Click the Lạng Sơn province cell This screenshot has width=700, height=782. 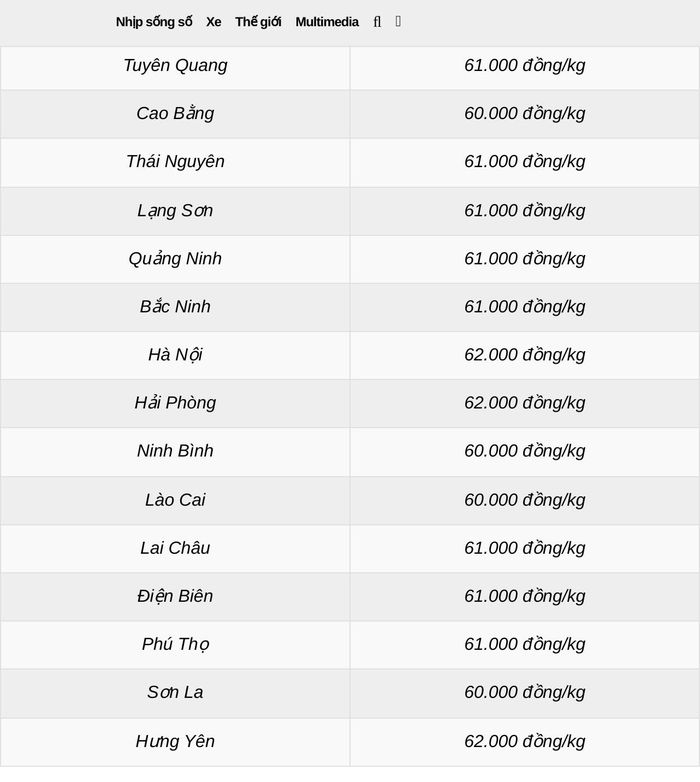coord(175,210)
